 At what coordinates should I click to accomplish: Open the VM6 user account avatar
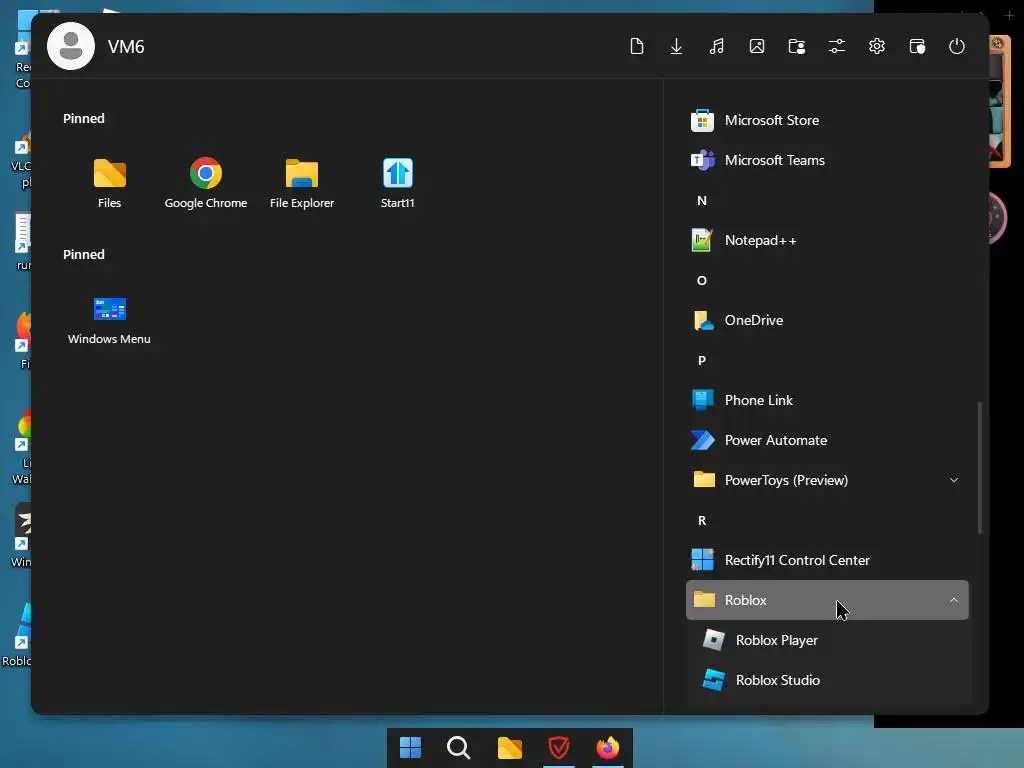71,46
